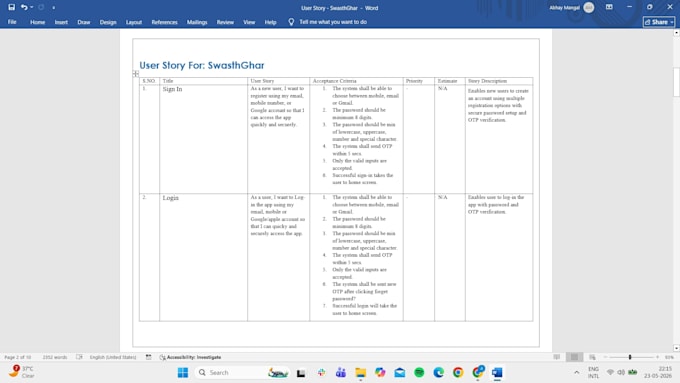The image size is (680, 383).
Task: Click the macro recording icon in status bar
Action: pyautogui.click(x=148, y=357)
